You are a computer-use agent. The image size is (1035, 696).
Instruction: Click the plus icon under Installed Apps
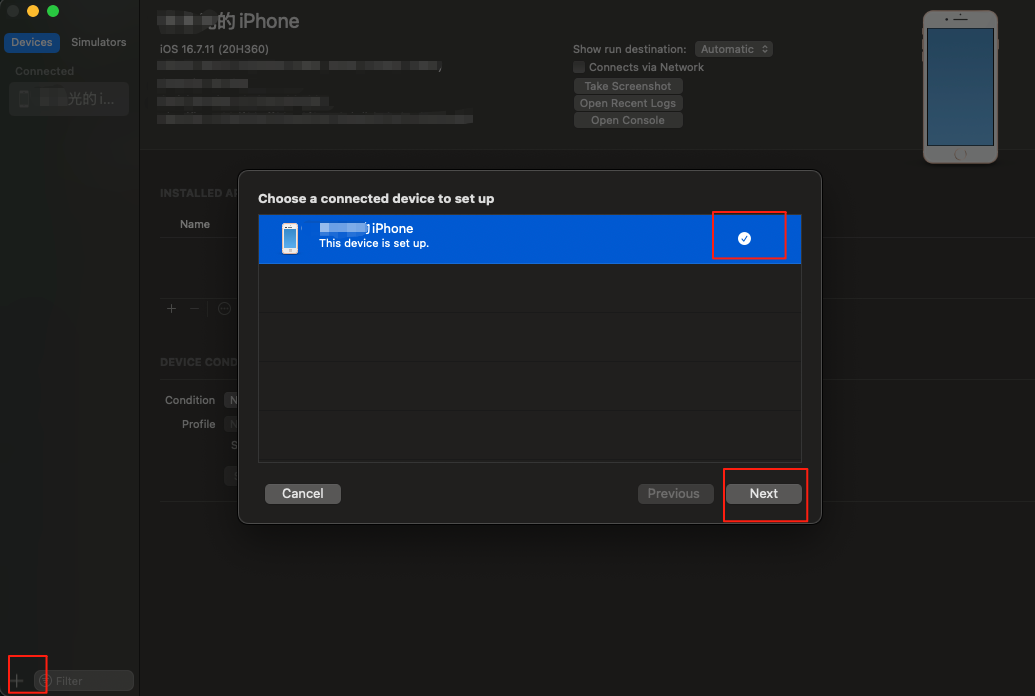point(171,309)
